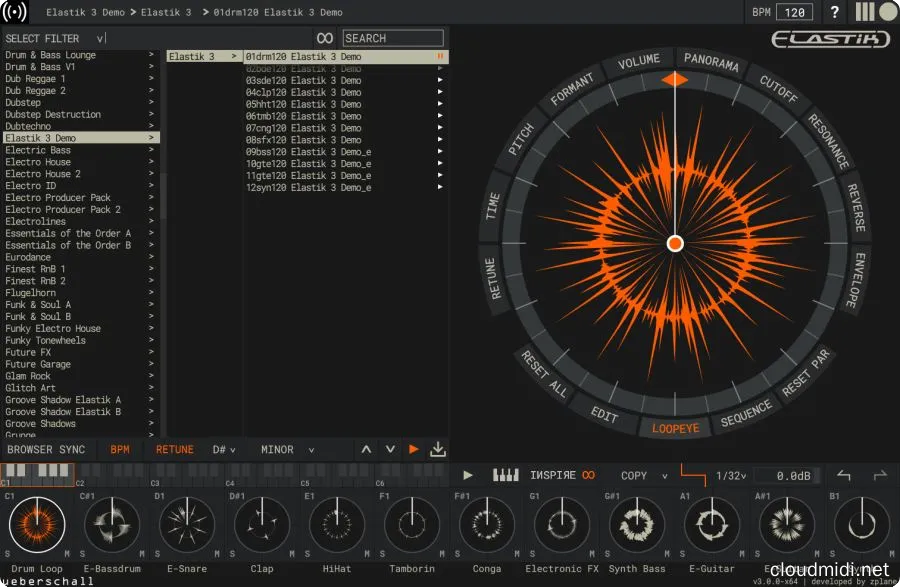Enable BROWSER SYNC in the bottom toolbar
The width and height of the screenshot is (900, 587).
click(46, 449)
